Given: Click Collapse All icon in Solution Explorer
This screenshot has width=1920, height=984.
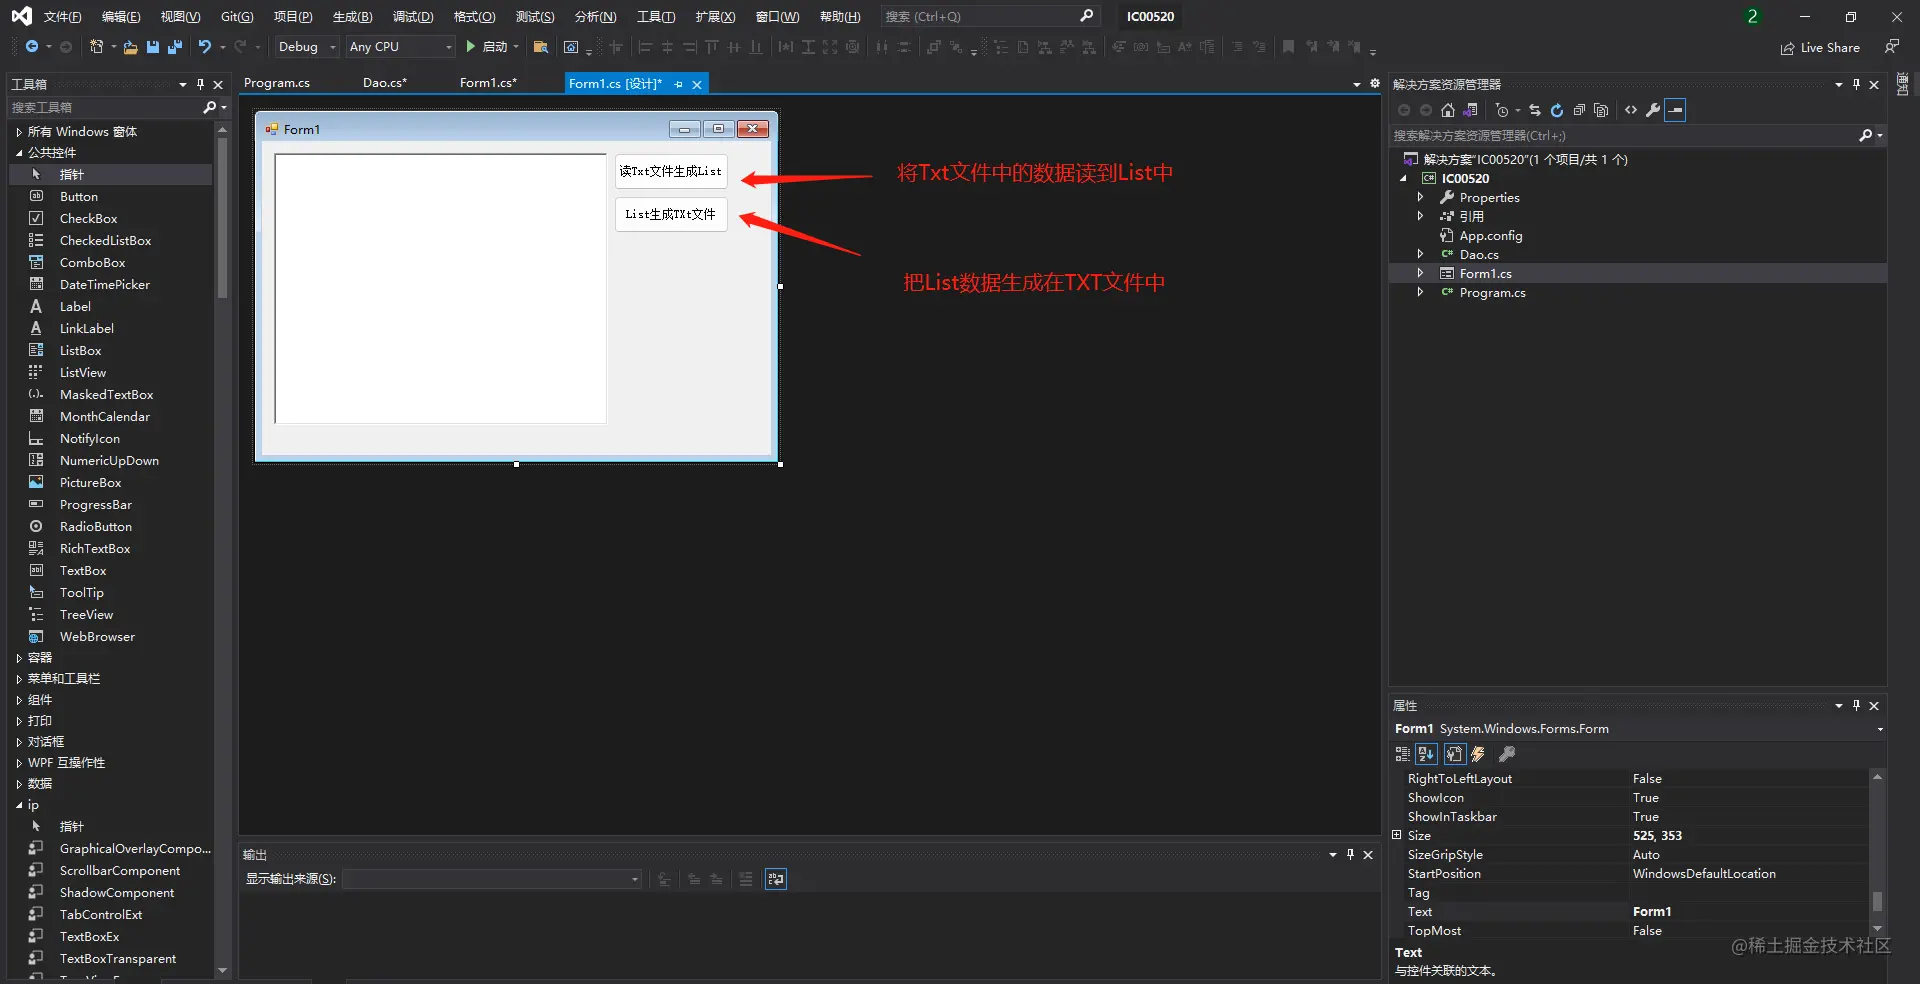Looking at the screenshot, I should click(1579, 110).
